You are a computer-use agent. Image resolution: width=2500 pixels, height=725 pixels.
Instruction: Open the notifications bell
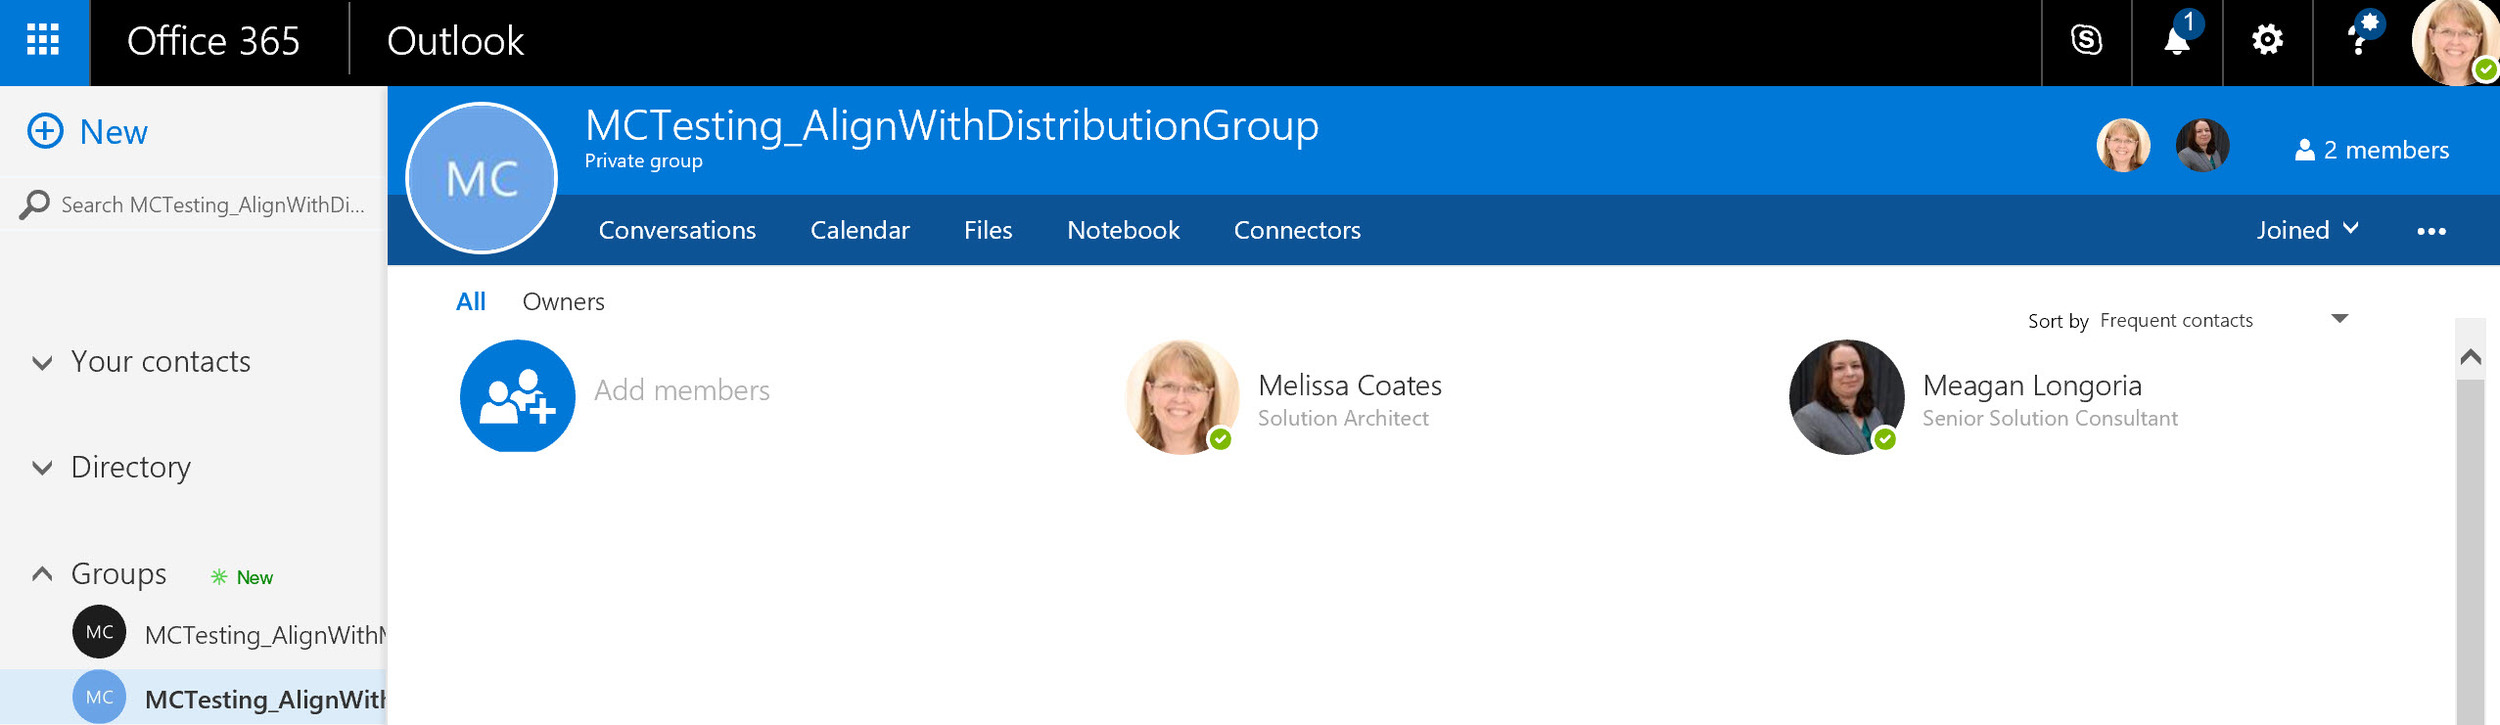click(2177, 41)
